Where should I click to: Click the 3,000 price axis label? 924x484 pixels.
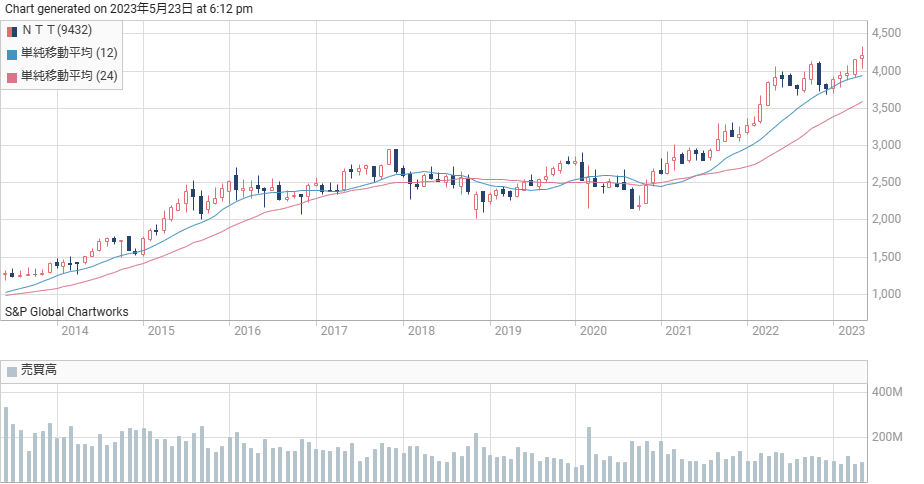point(886,145)
